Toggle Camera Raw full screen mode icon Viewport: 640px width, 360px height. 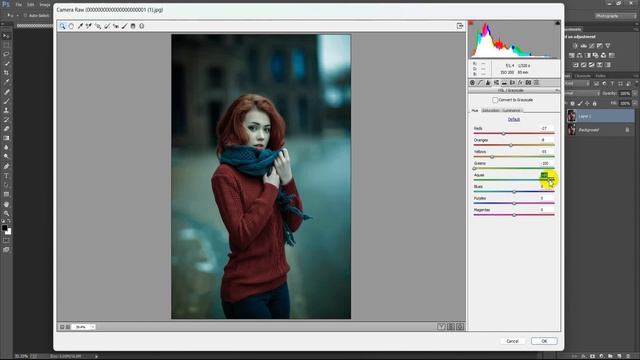(460, 26)
